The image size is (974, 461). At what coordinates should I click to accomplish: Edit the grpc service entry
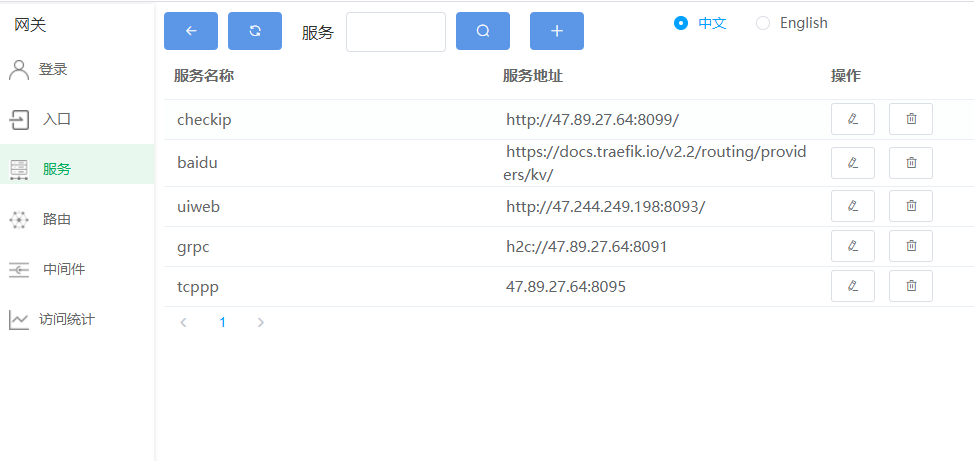click(852, 246)
